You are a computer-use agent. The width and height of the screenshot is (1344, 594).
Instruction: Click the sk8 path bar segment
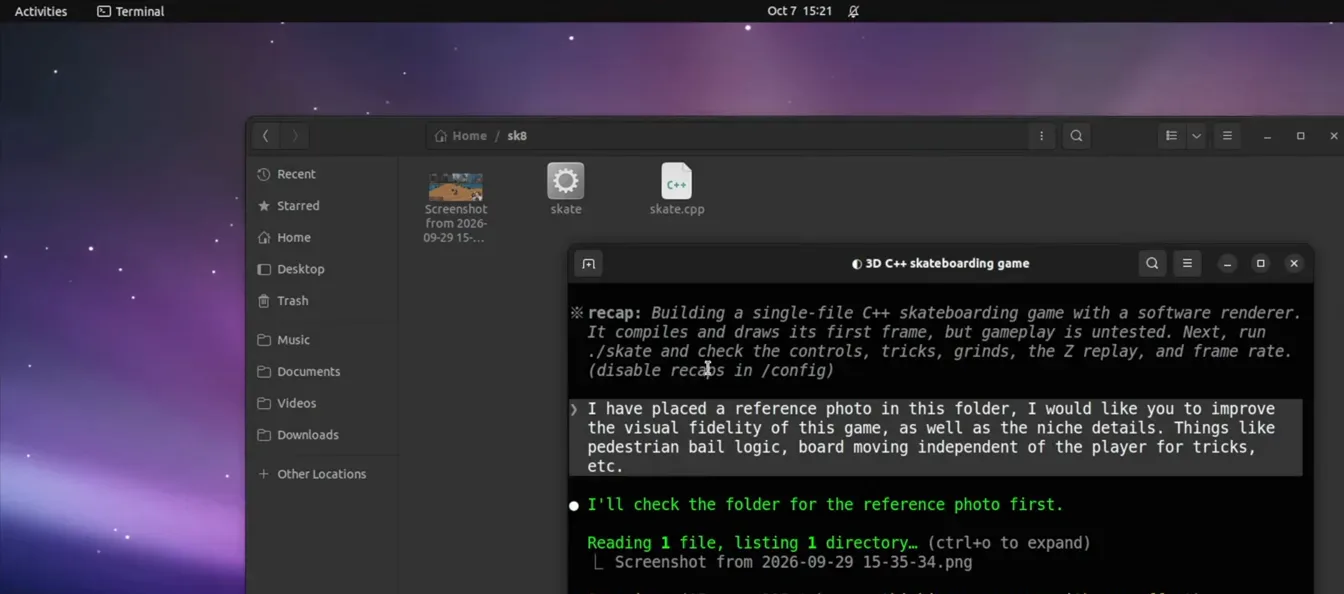coord(517,136)
